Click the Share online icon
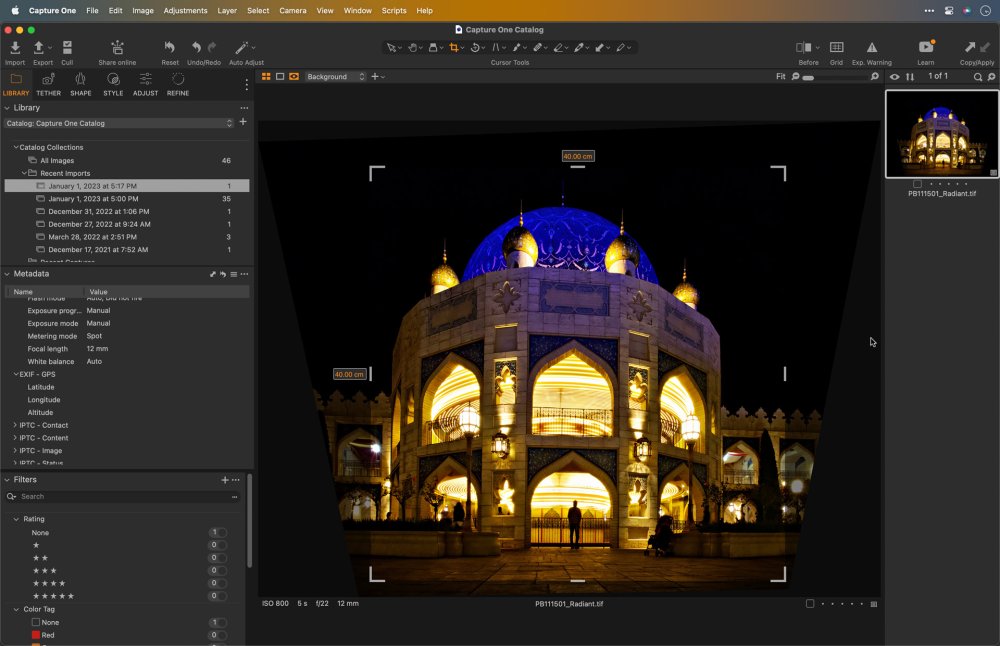 tap(117, 48)
